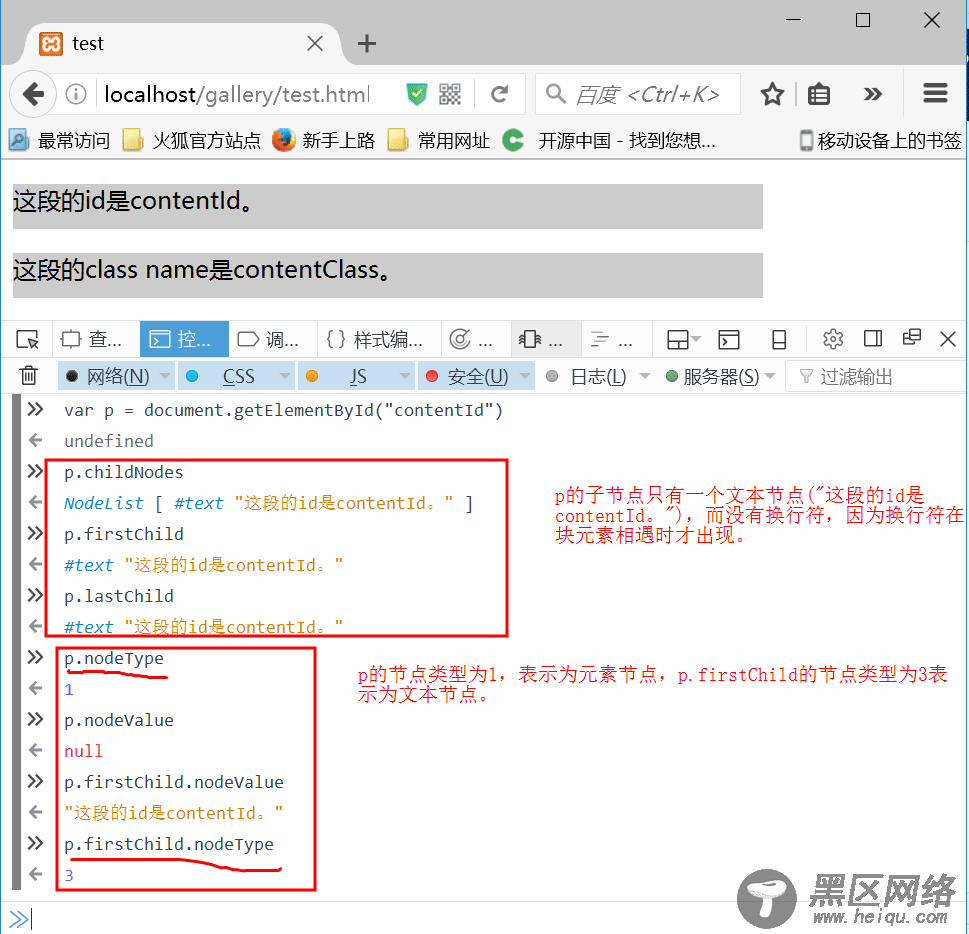Open the 最常访问 bookmark
The height and width of the screenshot is (934, 969).
[59, 141]
